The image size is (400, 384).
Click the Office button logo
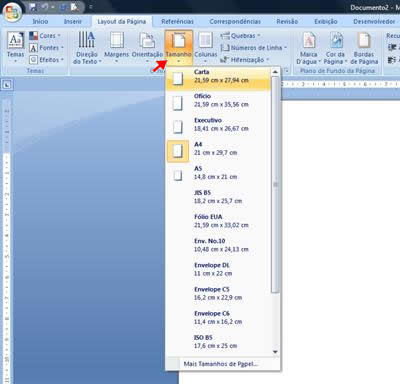tap(12, 13)
